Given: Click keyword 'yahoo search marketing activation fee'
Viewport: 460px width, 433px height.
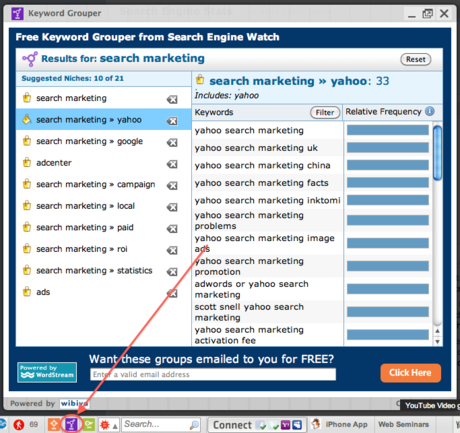Looking at the screenshot, I should click(x=249, y=335).
